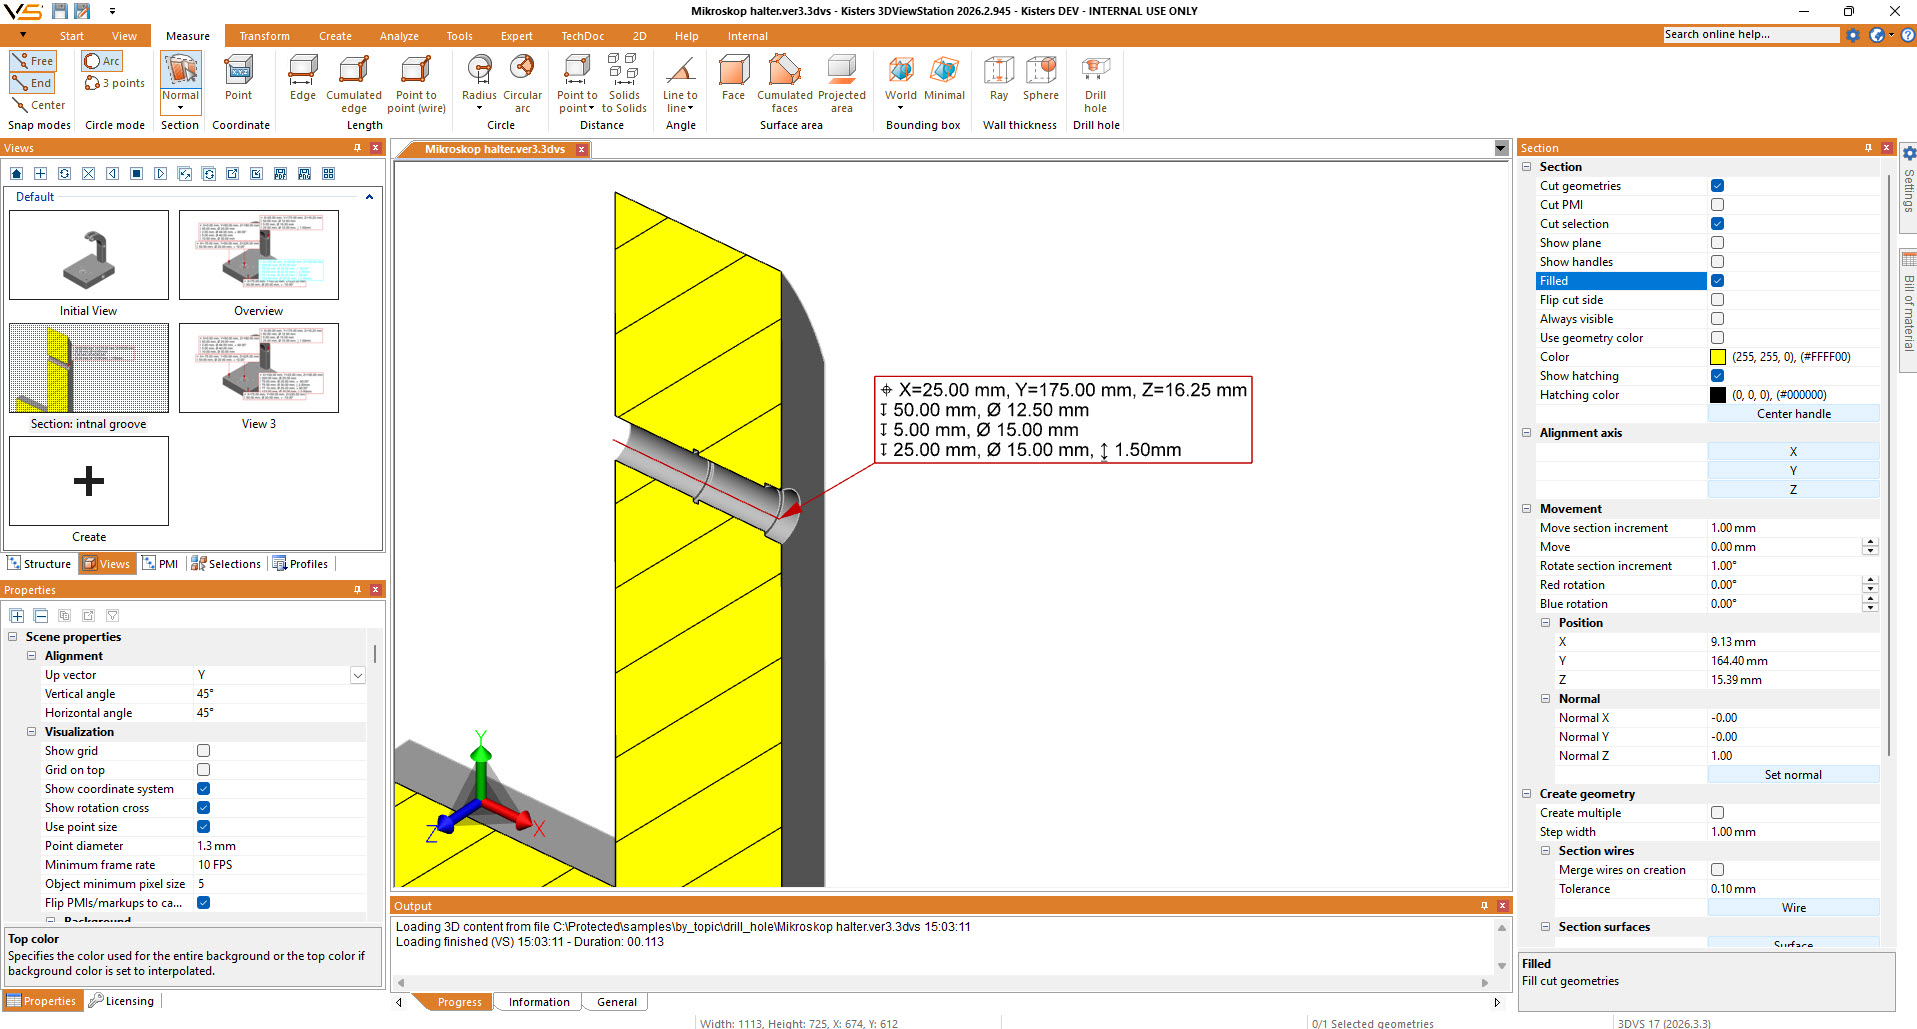Align section to Z axis button

point(1793,490)
